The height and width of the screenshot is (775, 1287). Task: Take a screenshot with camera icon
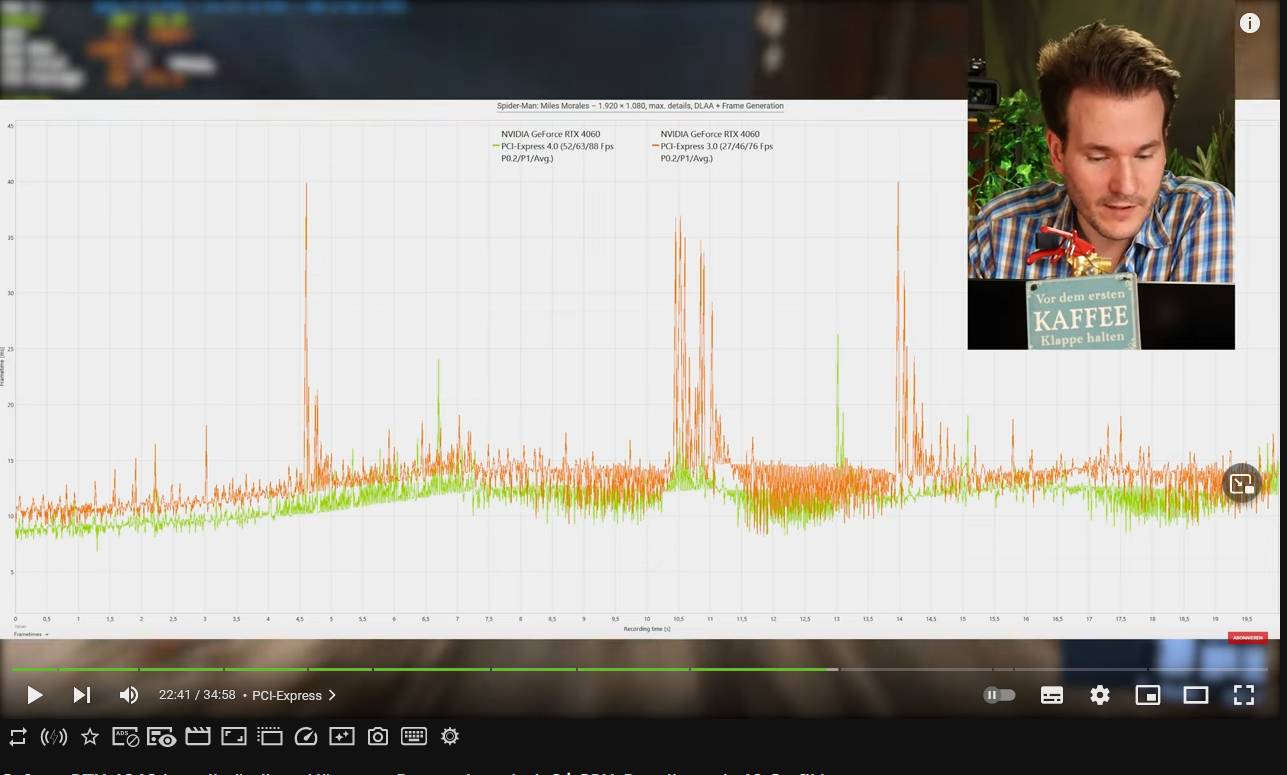coord(378,737)
